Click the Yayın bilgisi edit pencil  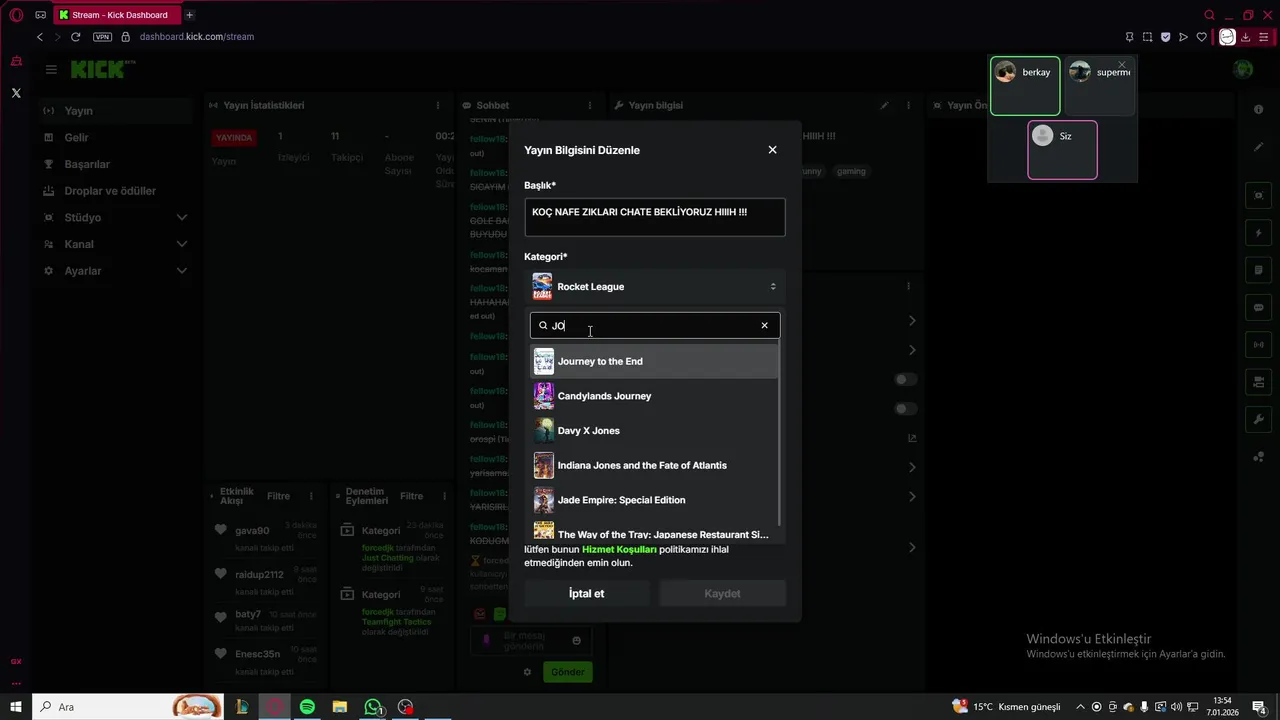point(884,106)
